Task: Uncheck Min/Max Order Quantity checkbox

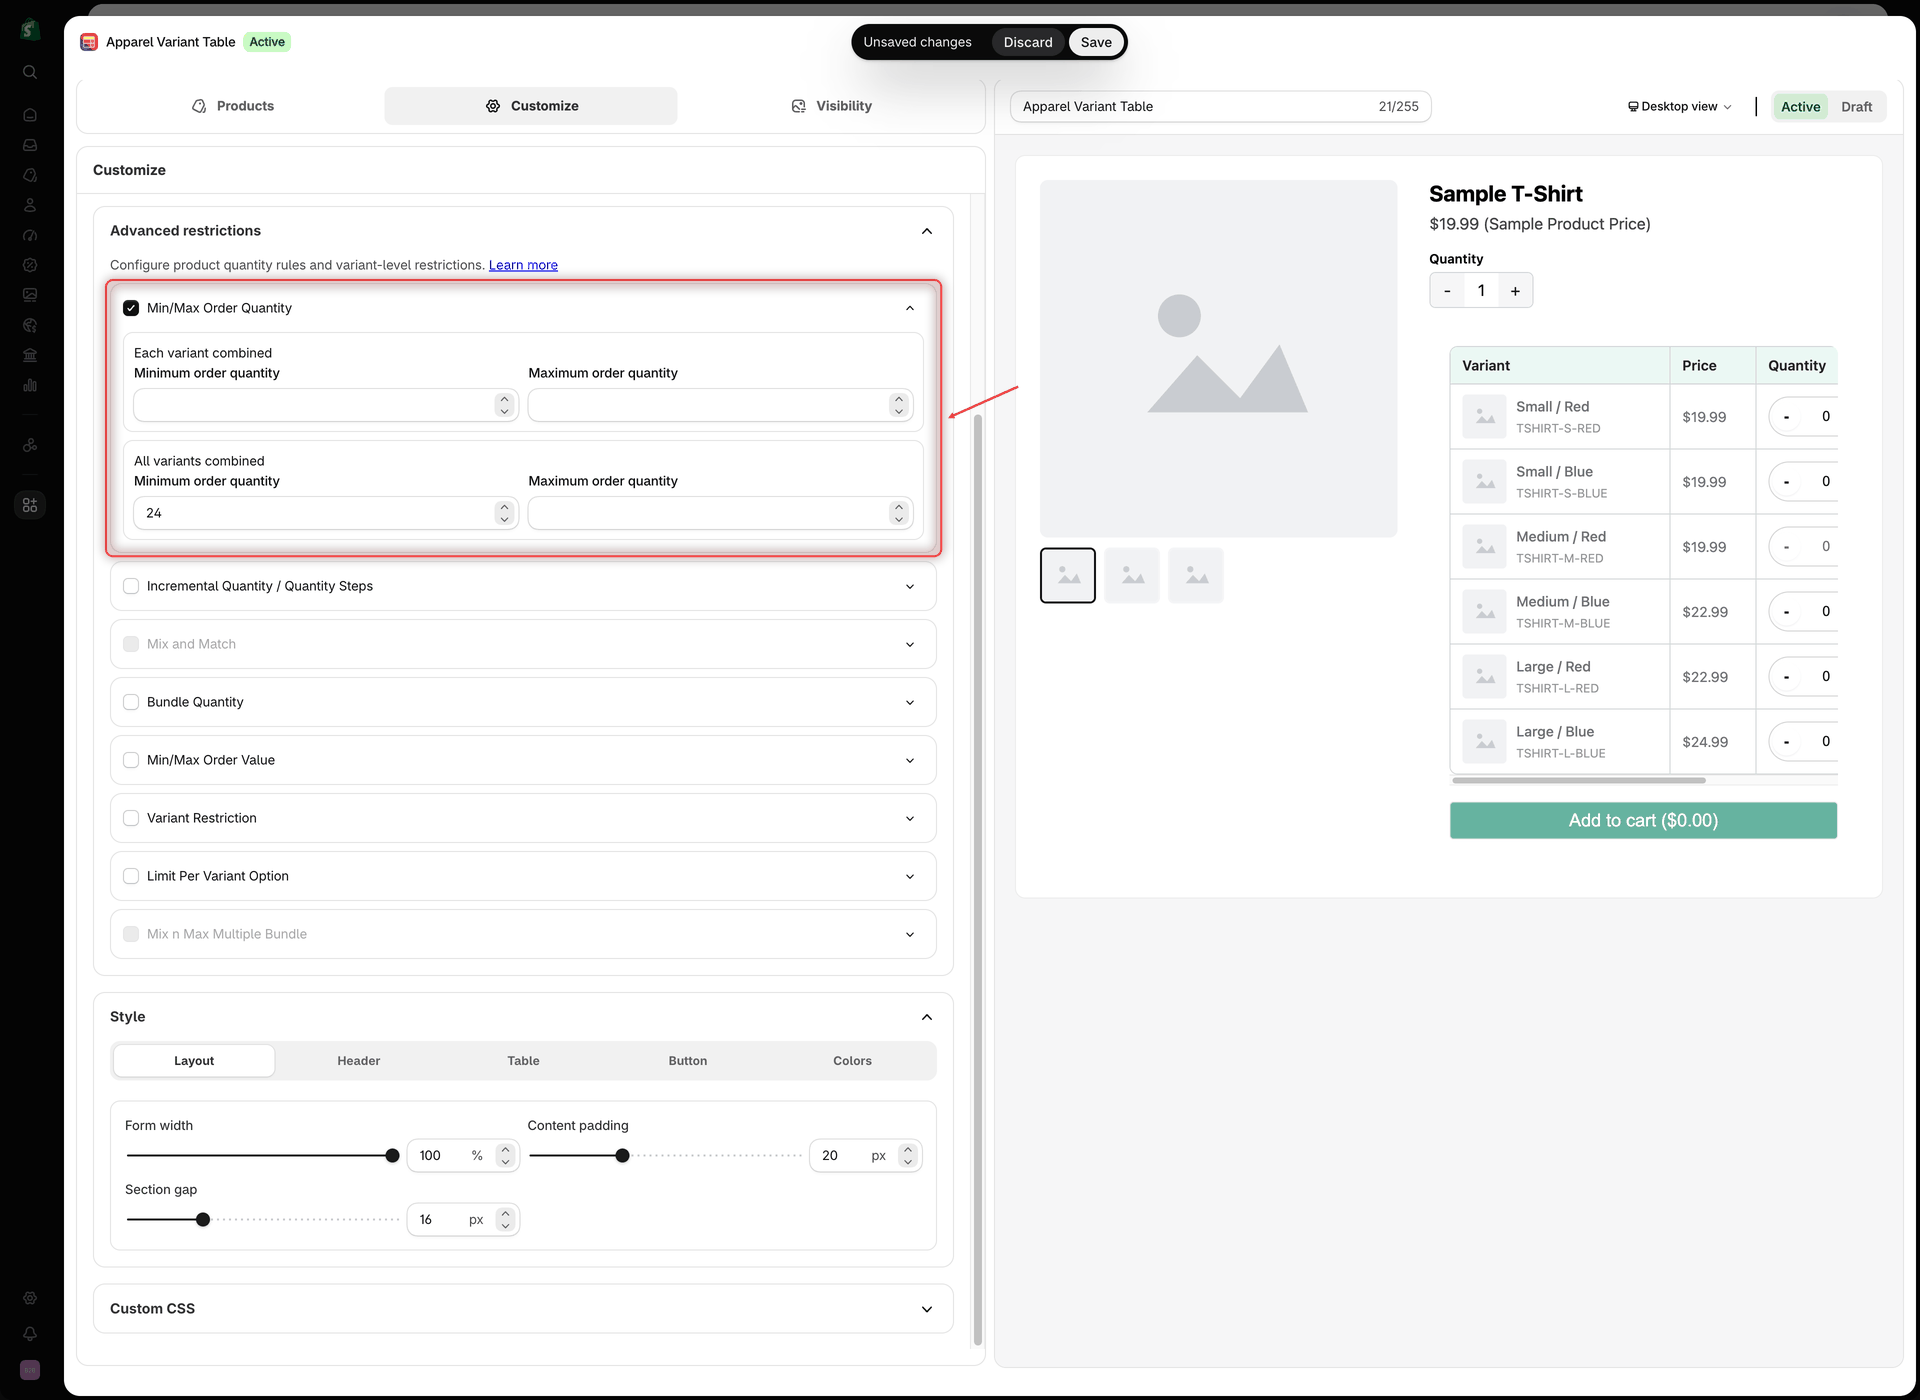Action: [x=131, y=308]
